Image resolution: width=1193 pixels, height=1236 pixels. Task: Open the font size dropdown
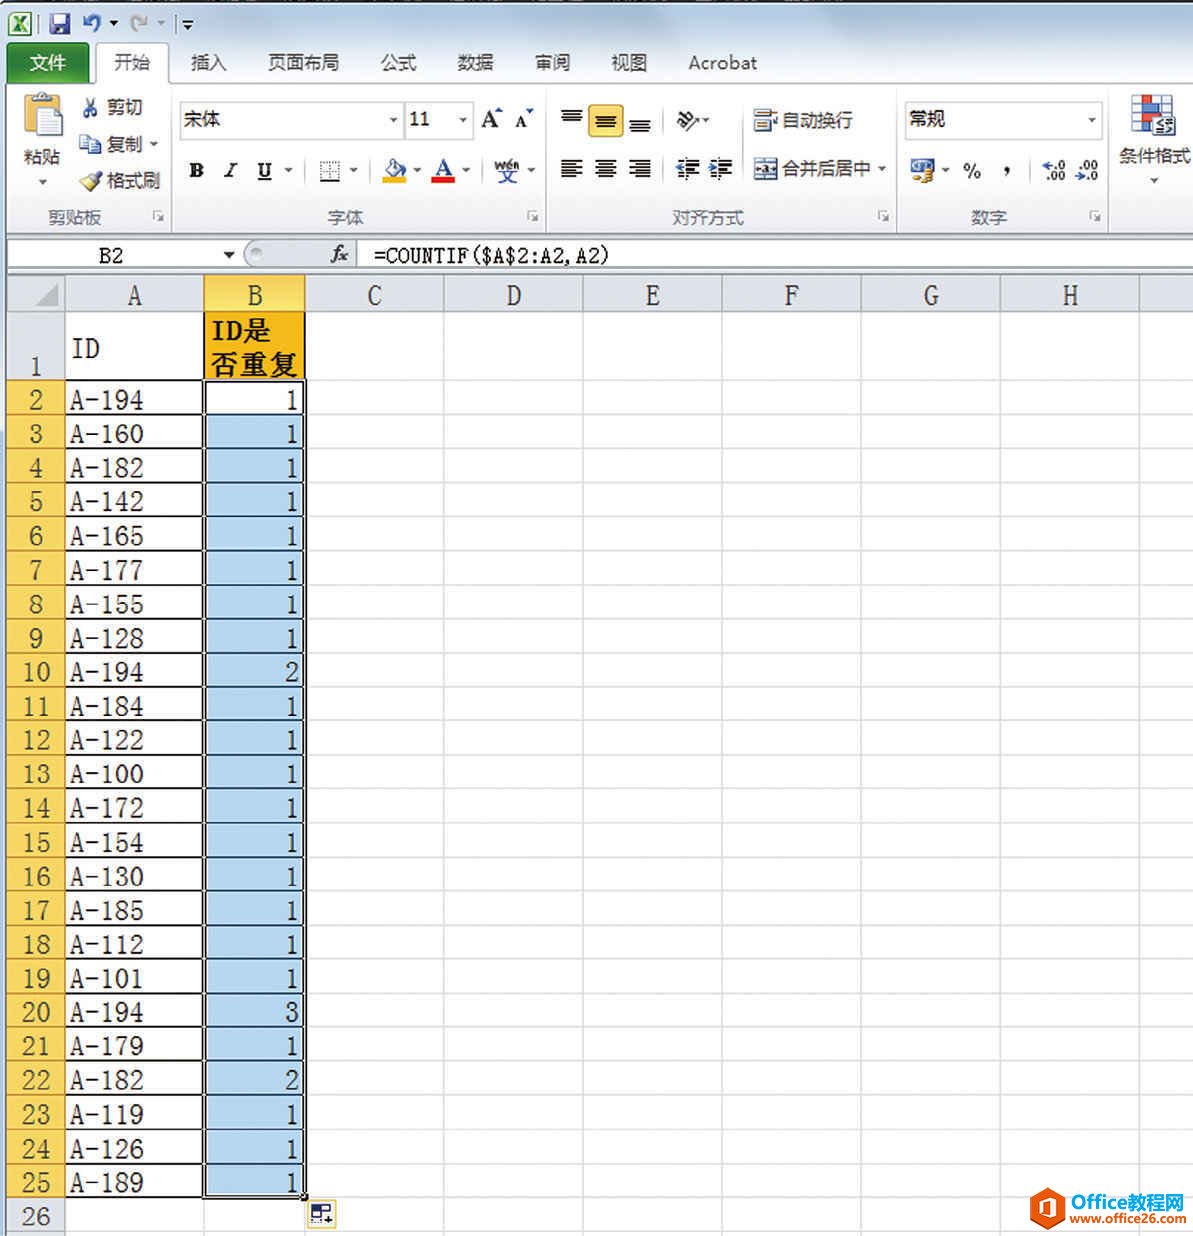[x=463, y=120]
